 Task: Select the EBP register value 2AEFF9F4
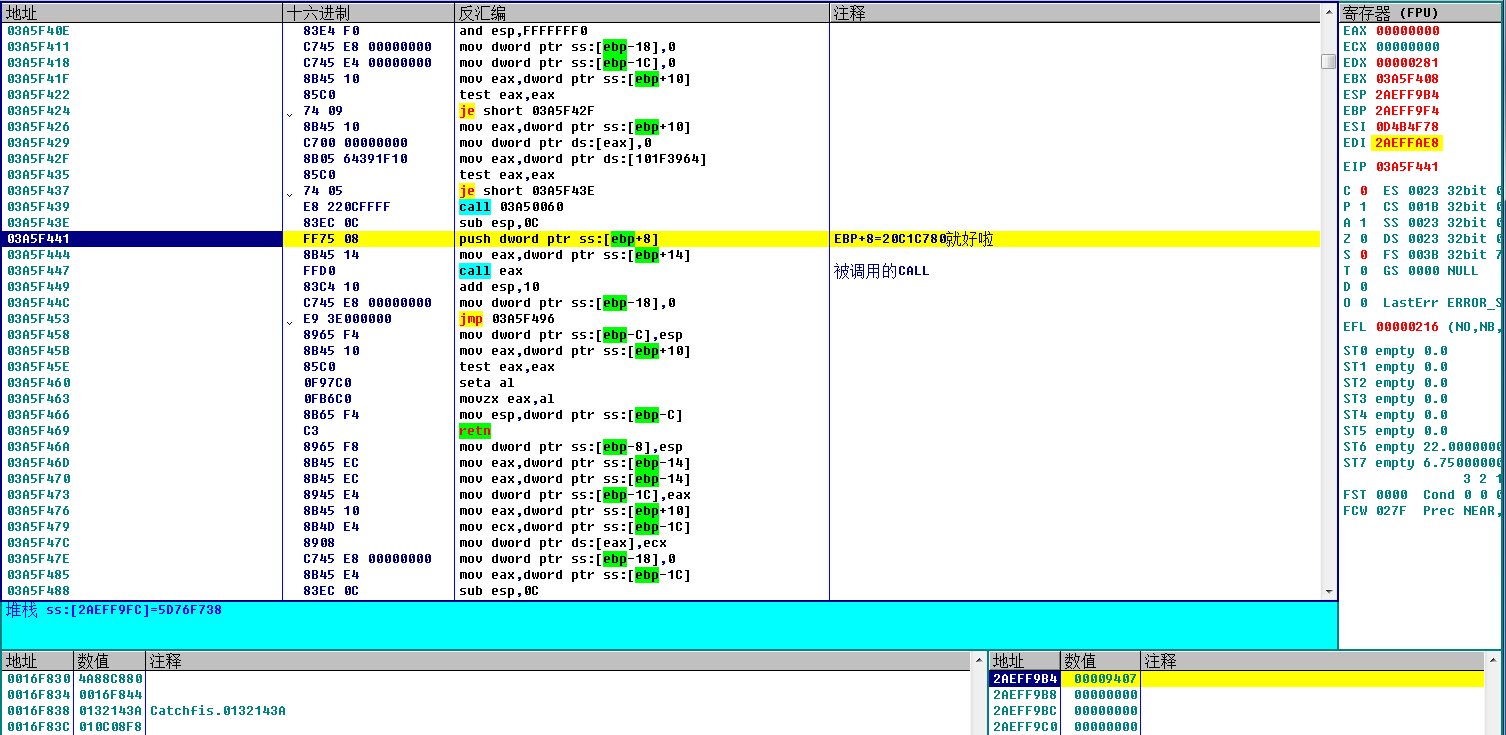[x=1408, y=111]
